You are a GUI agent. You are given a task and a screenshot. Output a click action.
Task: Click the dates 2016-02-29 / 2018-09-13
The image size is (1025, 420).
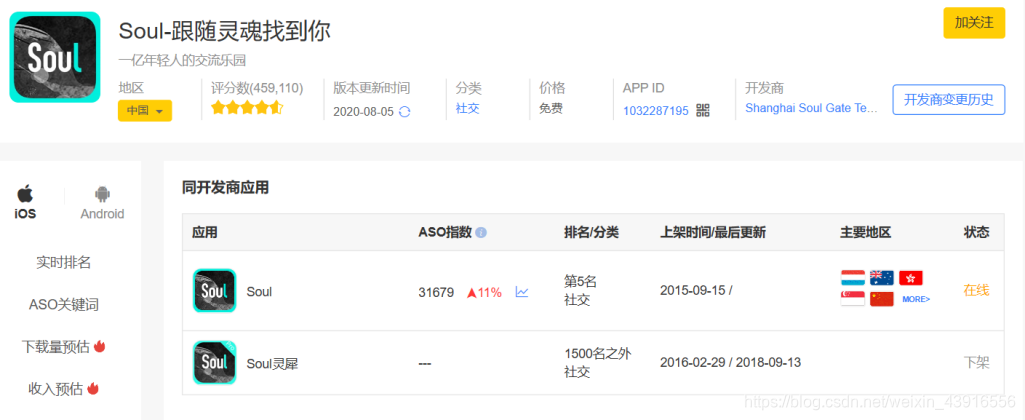click(x=730, y=362)
